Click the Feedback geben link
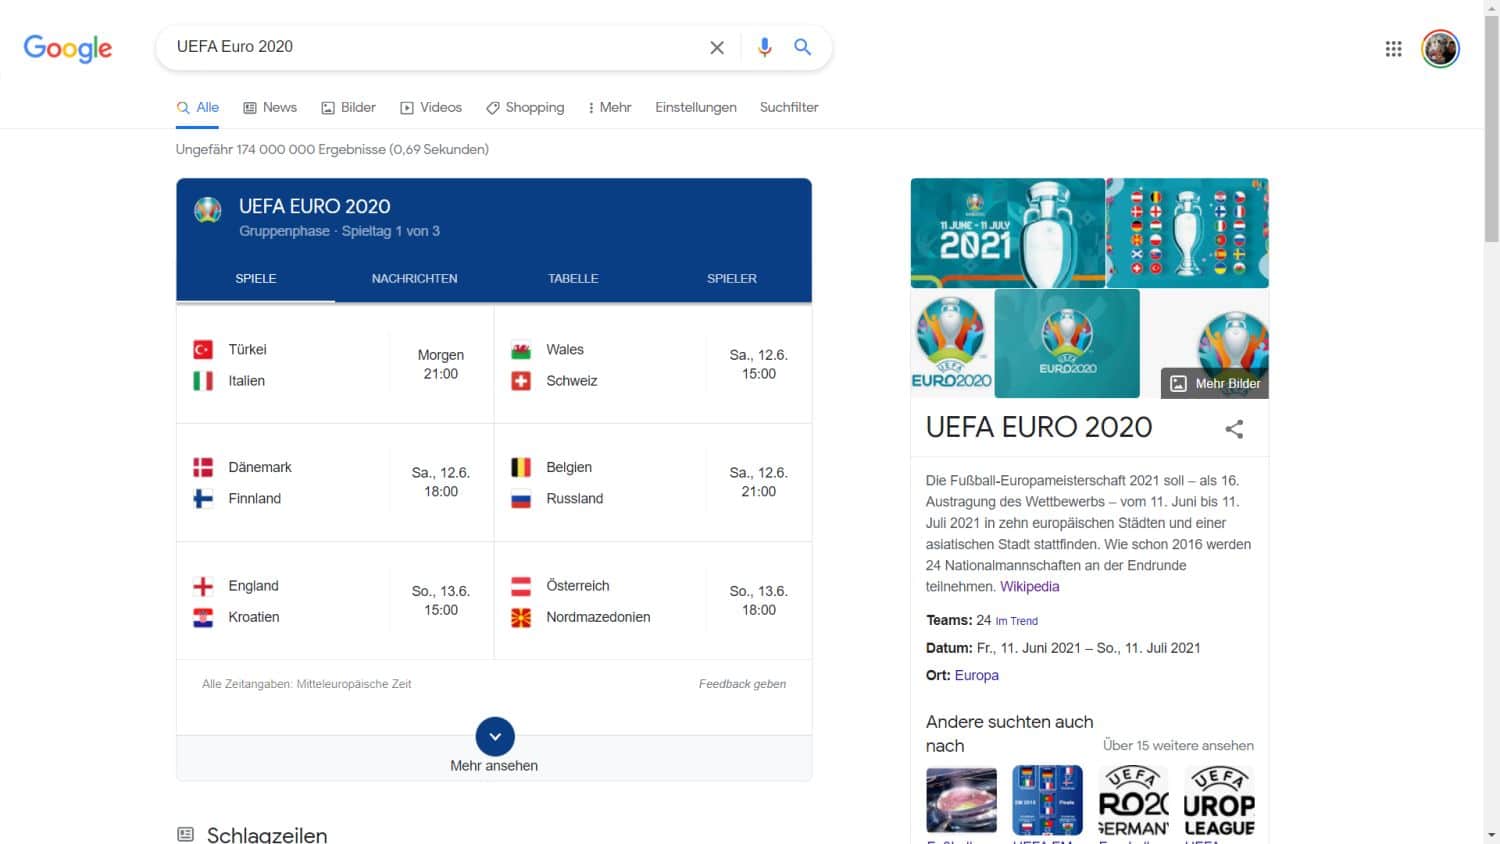The width and height of the screenshot is (1500, 844). click(742, 684)
